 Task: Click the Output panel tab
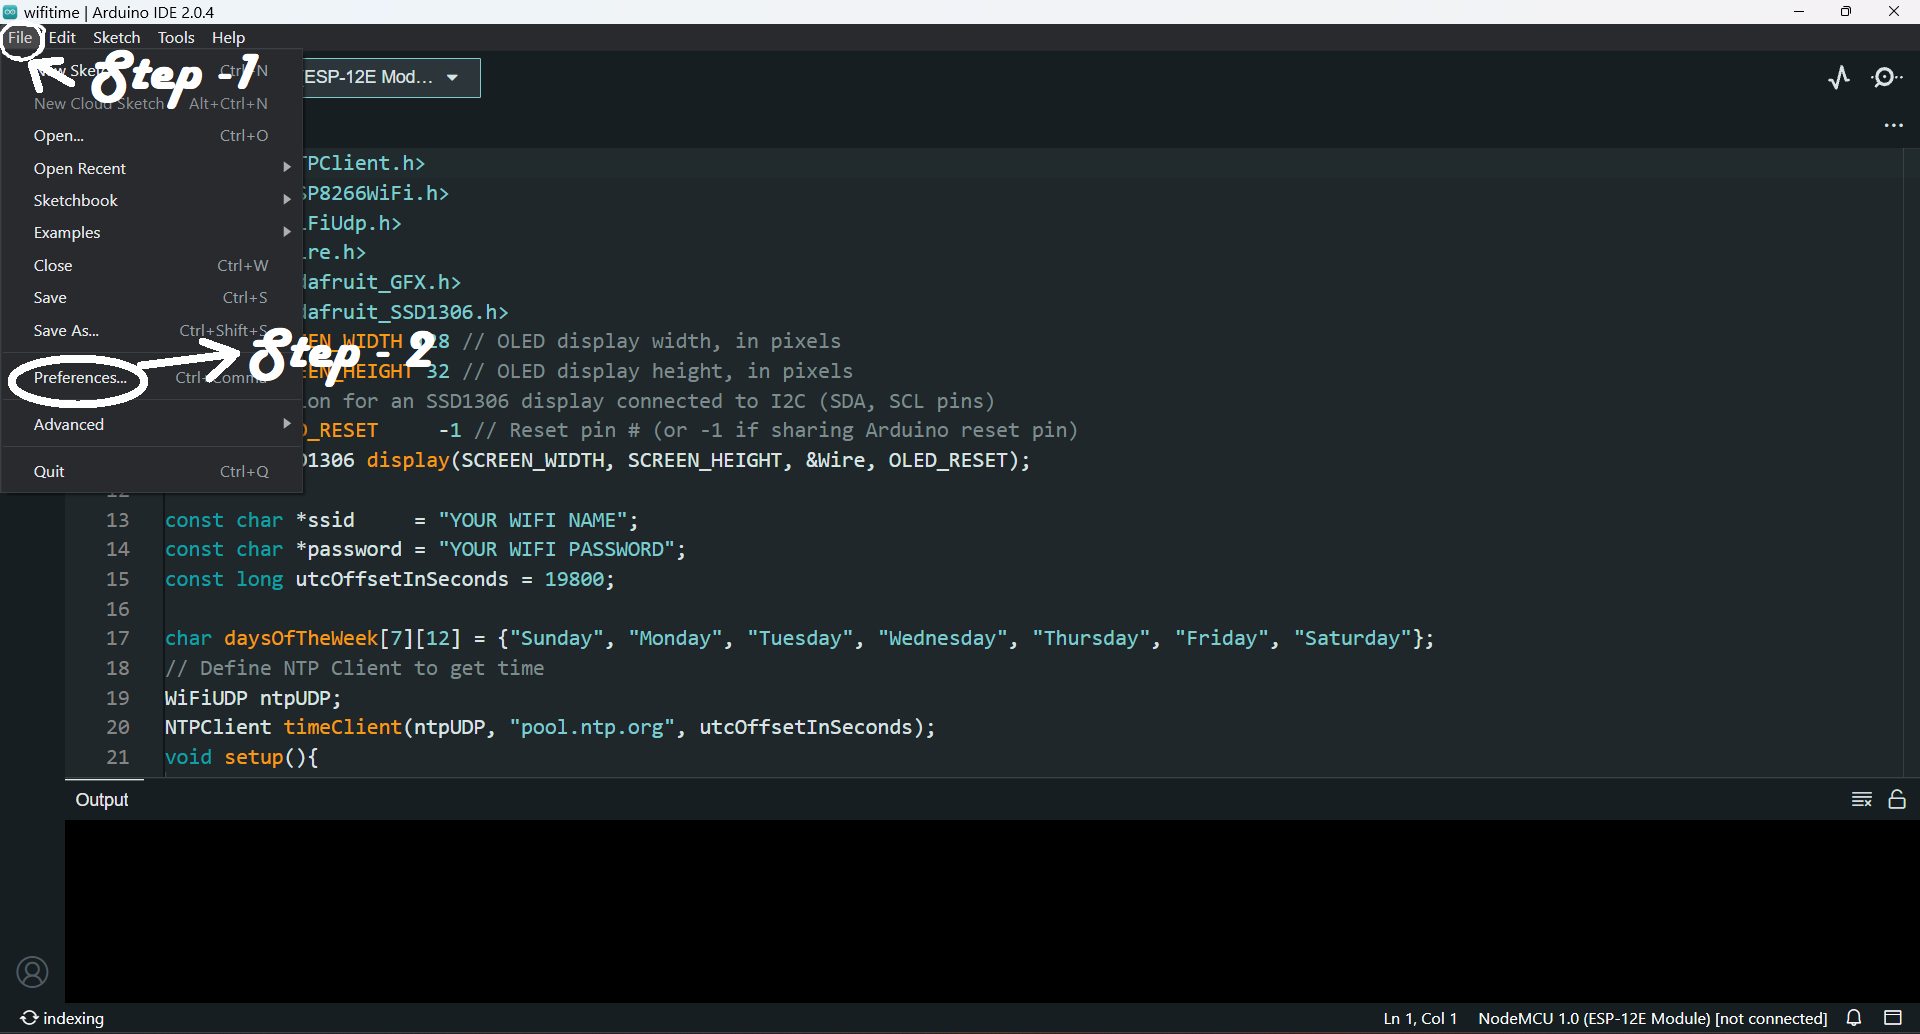102,799
